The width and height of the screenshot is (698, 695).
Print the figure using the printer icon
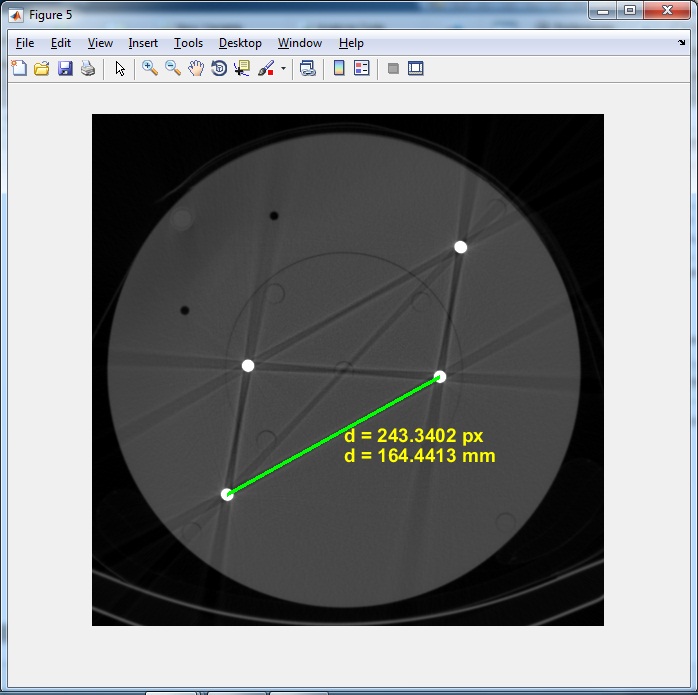(x=88, y=69)
